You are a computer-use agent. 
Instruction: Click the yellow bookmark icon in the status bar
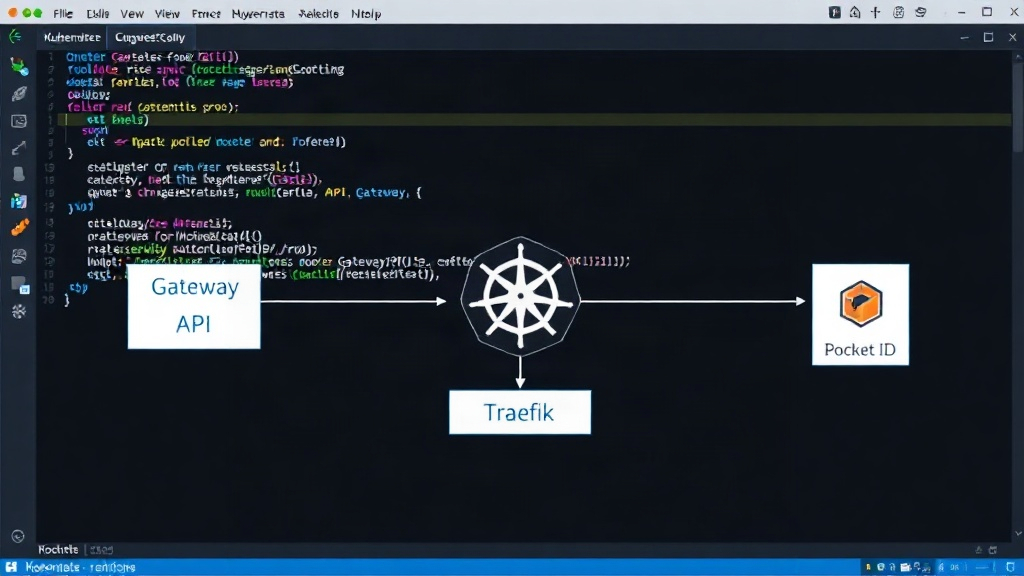[x=868, y=568]
